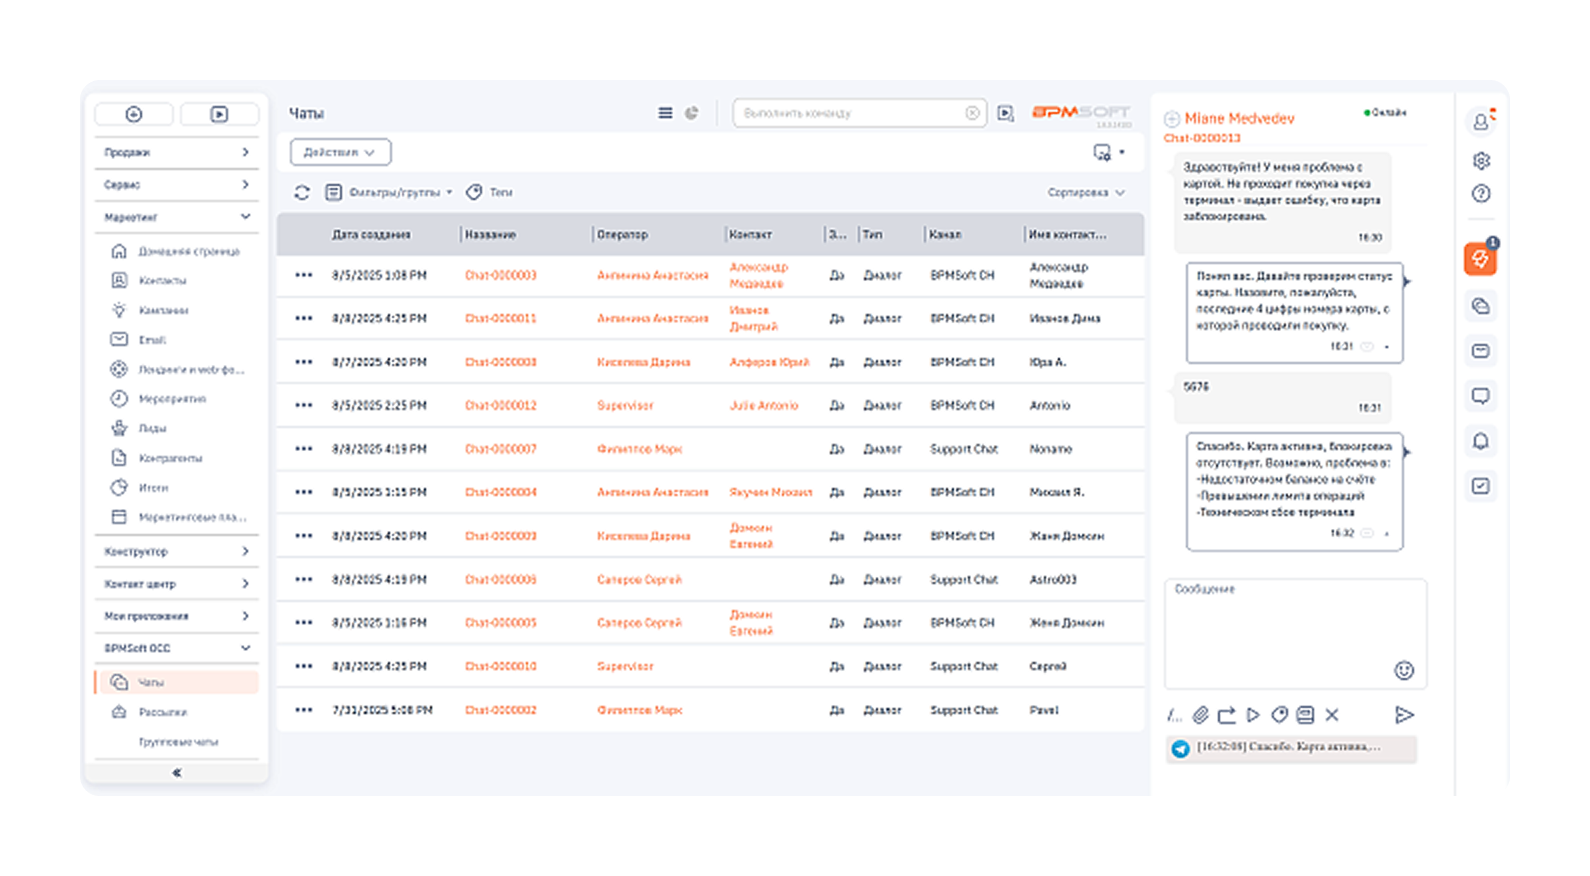Viewport: 1590px width, 876px height.
Task: Open the emoji picker smiley icon
Action: (x=1404, y=670)
